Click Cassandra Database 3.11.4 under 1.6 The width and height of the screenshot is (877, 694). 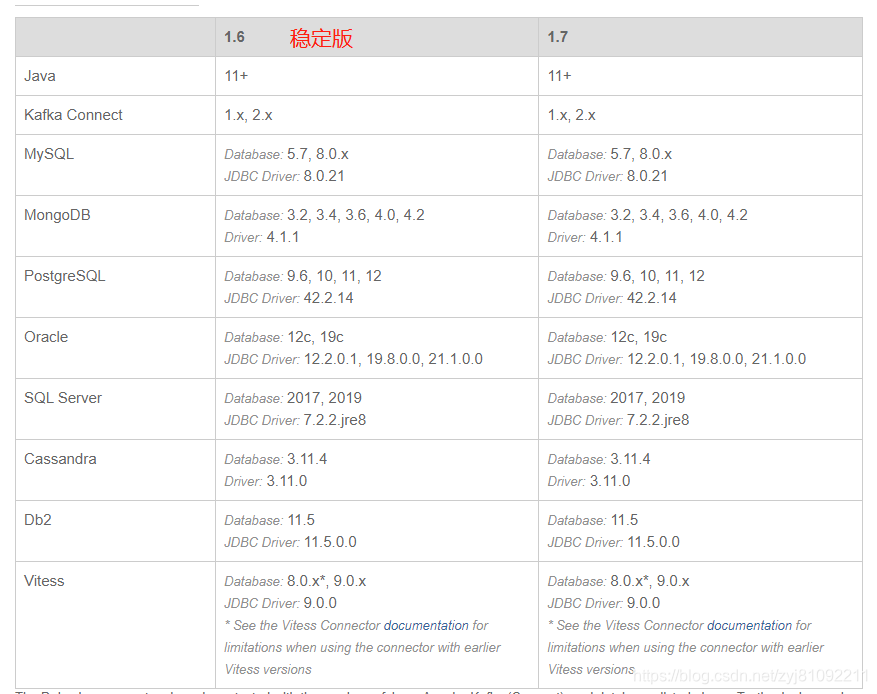tap(276, 459)
